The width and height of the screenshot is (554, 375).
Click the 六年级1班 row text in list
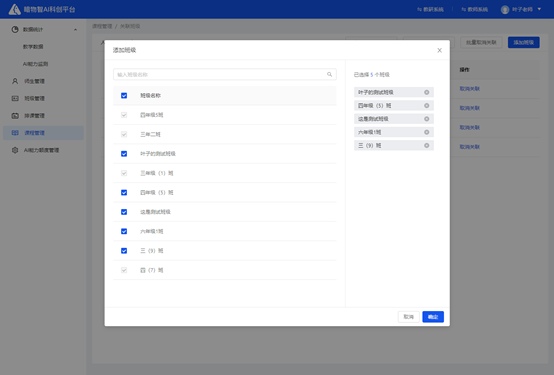152,231
